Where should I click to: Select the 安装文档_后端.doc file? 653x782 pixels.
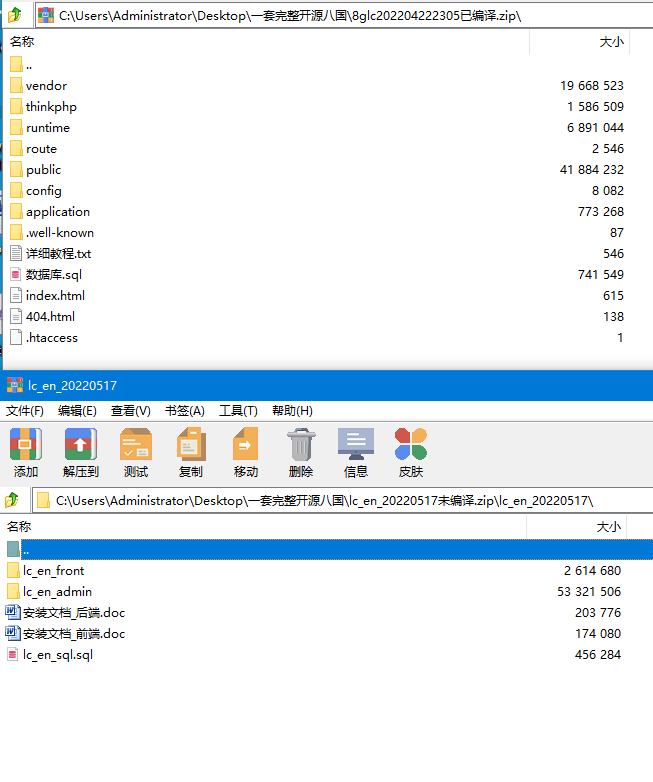click(74, 613)
